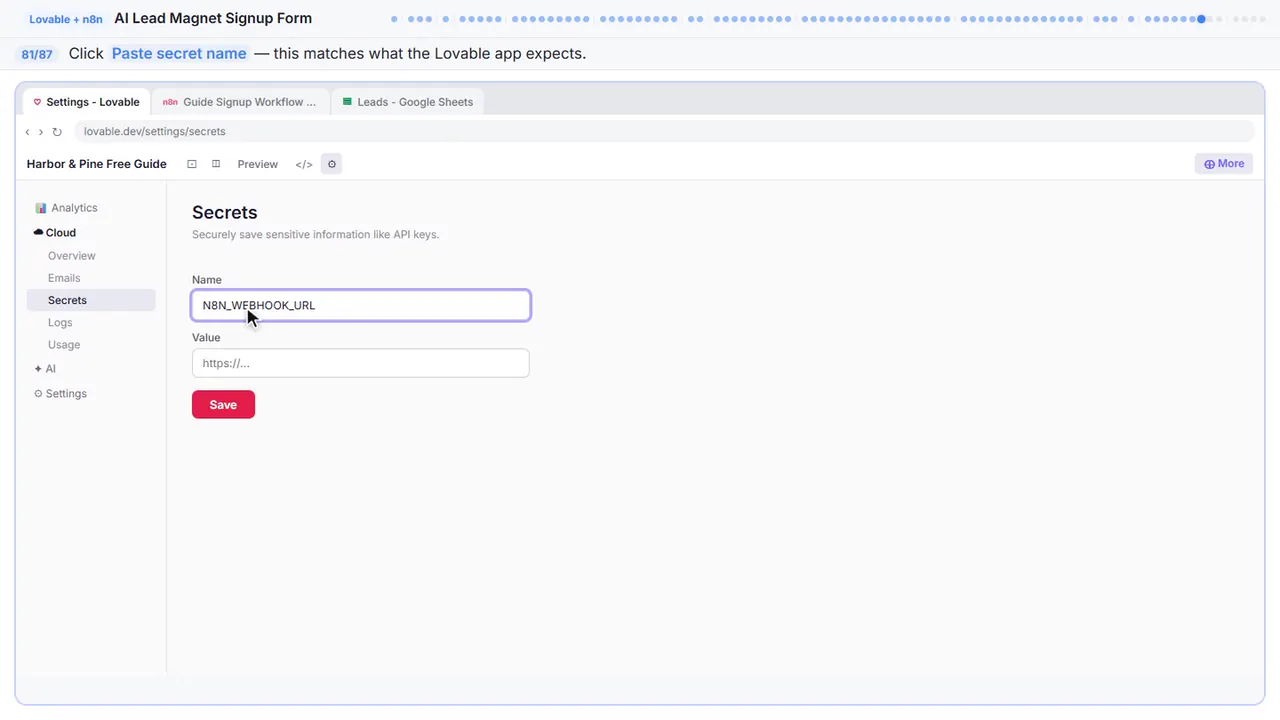
Task: Open the code view icon
Action: click(304, 164)
